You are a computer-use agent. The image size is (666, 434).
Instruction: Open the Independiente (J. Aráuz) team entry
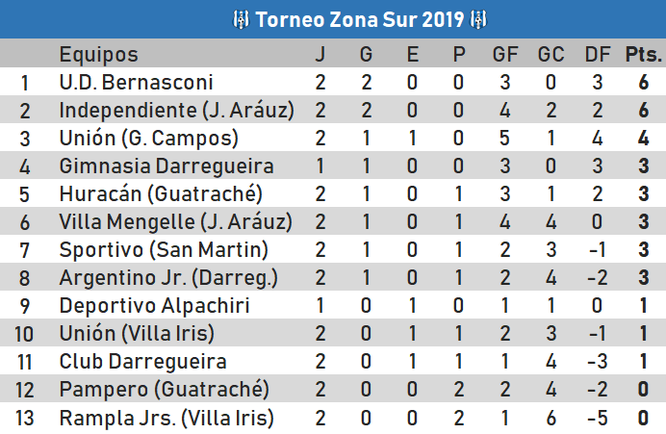[x=177, y=110]
